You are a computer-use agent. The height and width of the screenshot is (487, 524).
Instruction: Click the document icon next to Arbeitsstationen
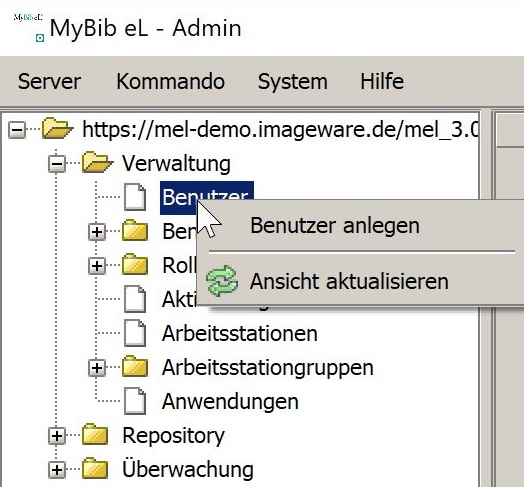(135, 333)
